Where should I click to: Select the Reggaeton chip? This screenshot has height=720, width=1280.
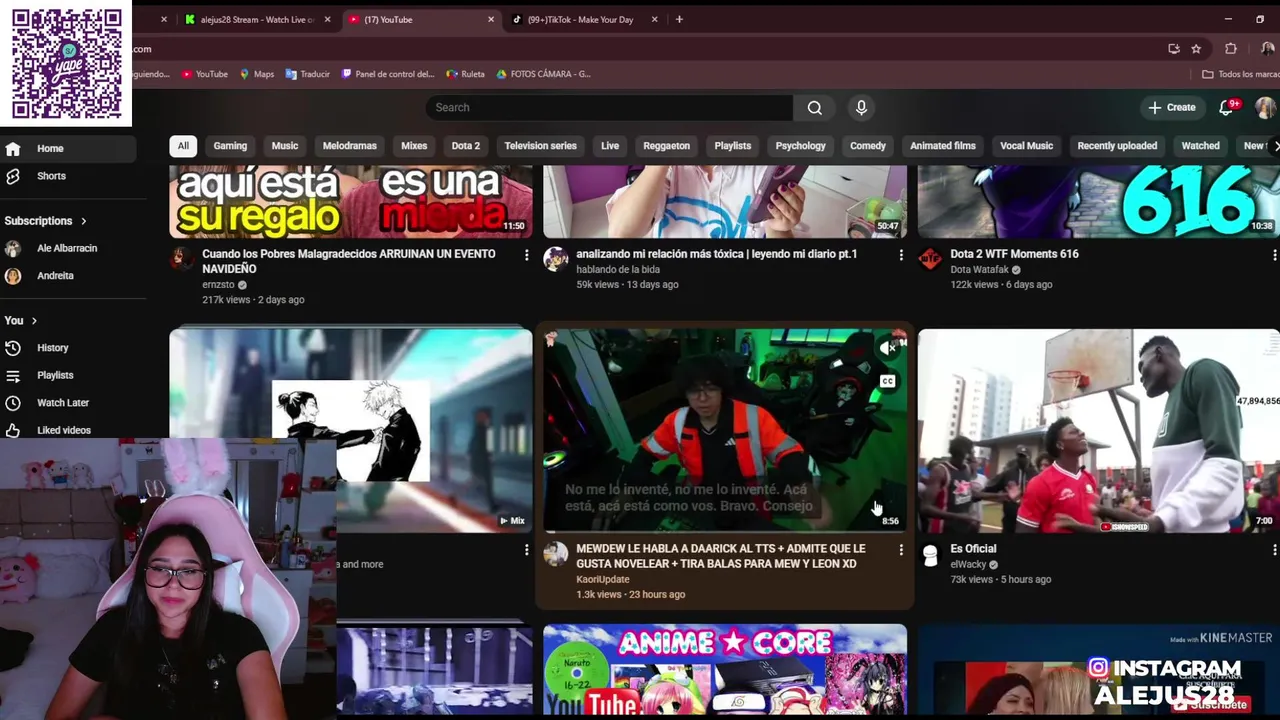tap(667, 146)
